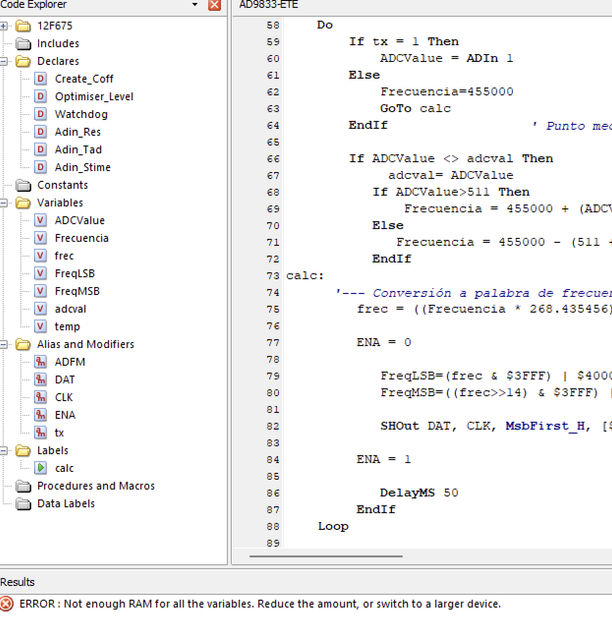This screenshot has width=612, height=640.
Task: Click the 'Conversión a palabra' comment line
Action: tap(473, 293)
